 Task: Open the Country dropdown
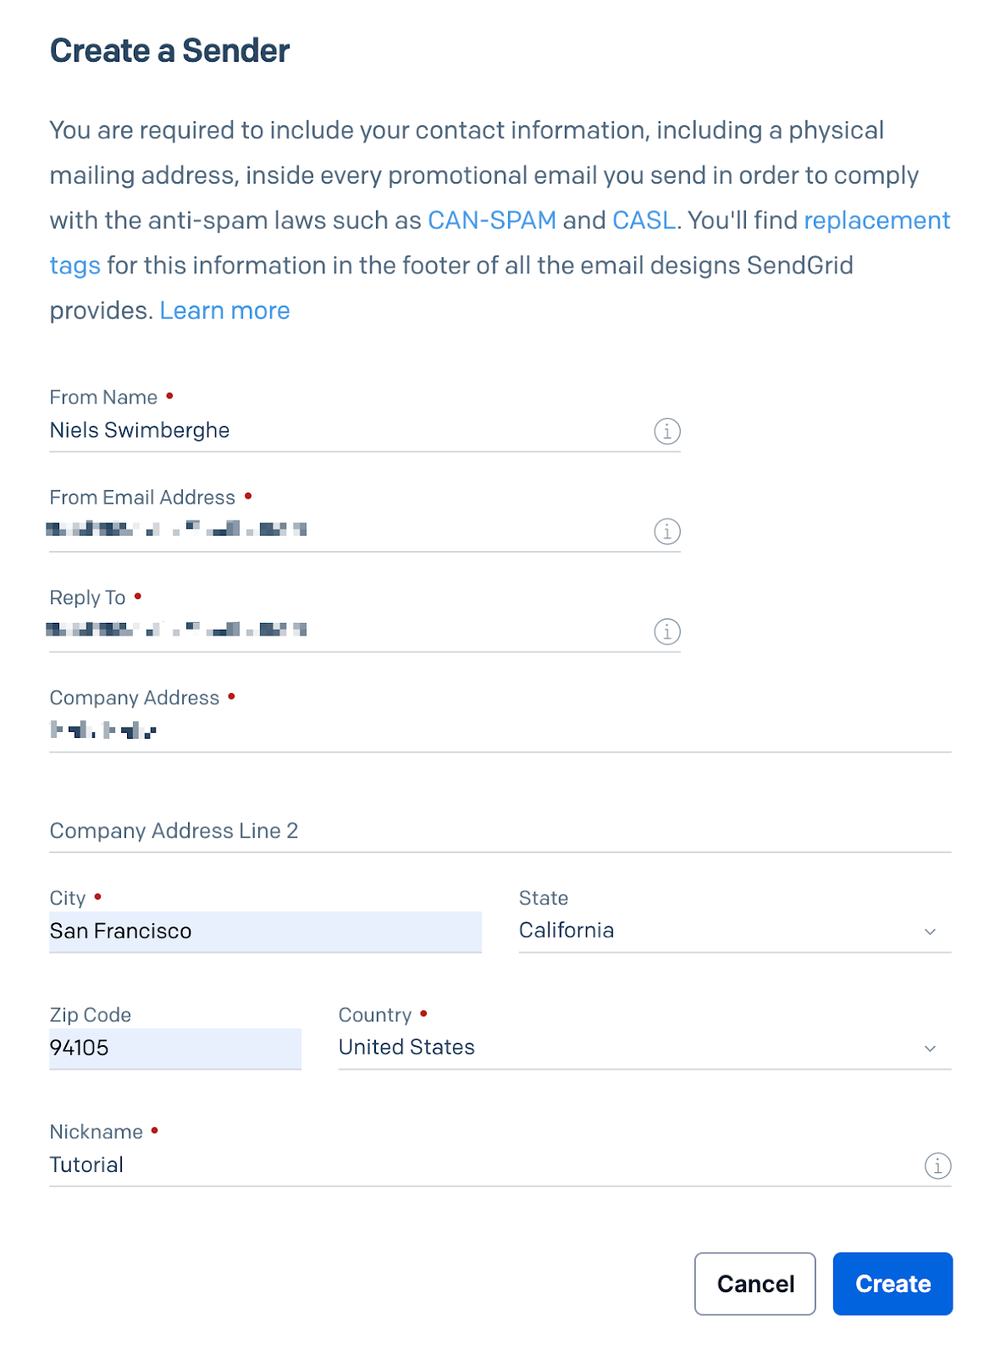pyautogui.click(x=930, y=1048)
